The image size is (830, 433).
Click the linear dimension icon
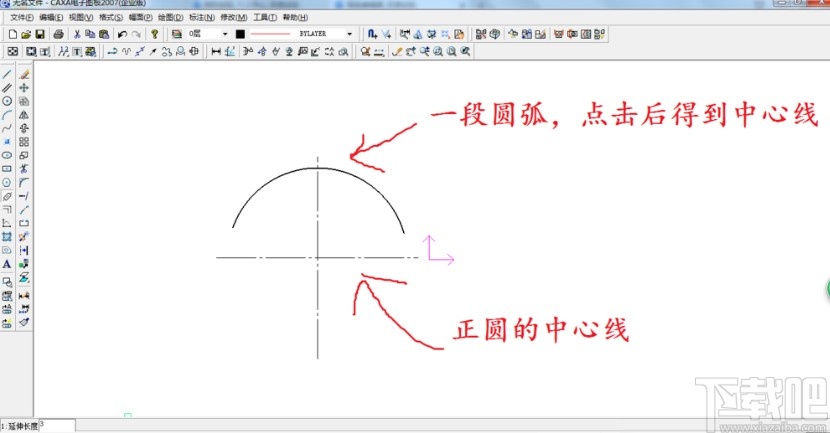point(216,51)
